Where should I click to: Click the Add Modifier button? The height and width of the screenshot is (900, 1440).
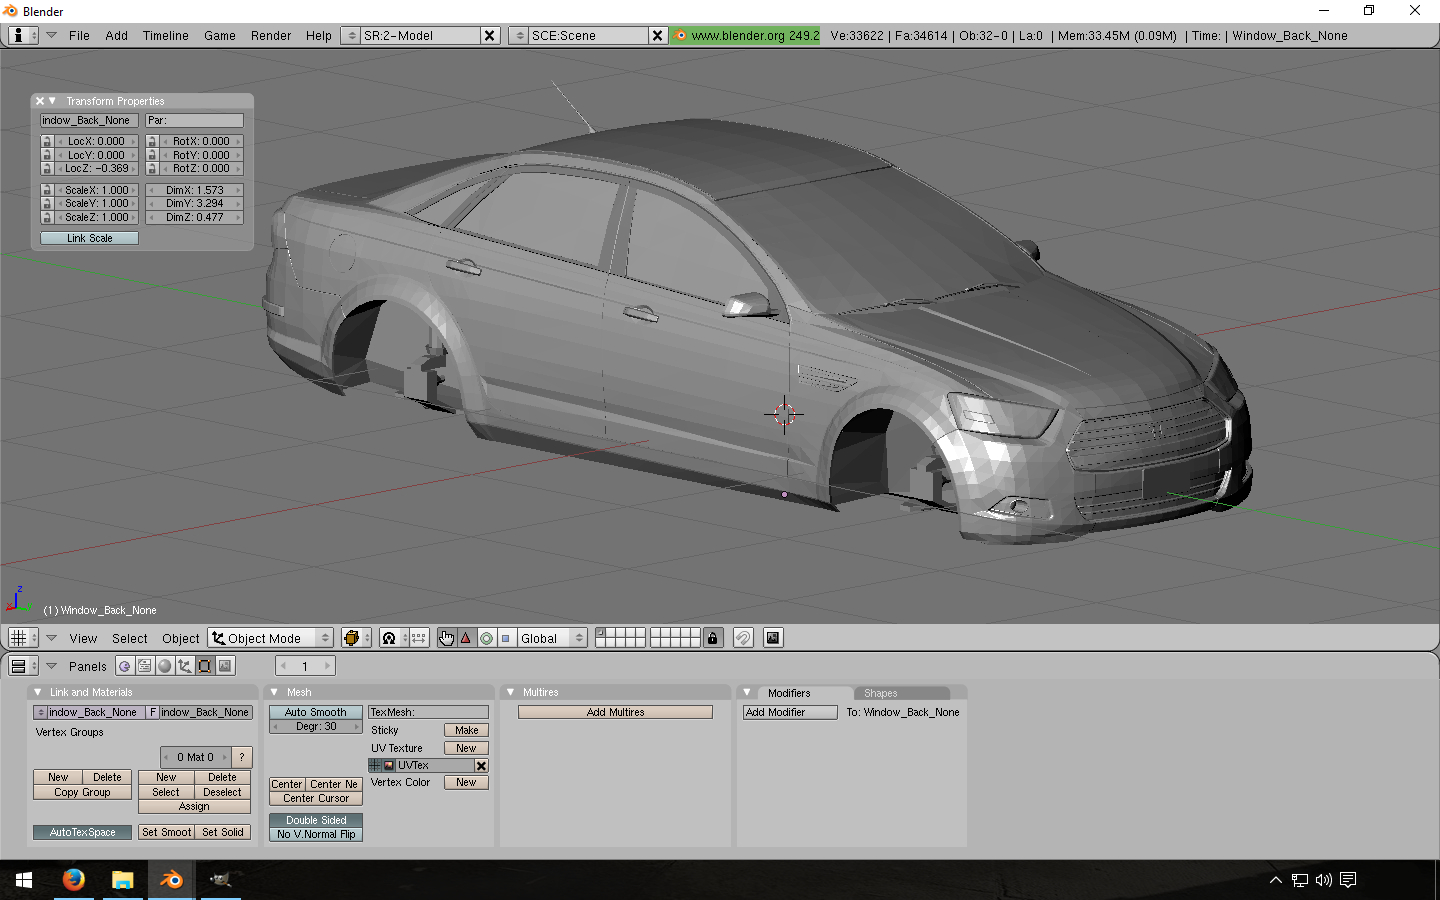coord(790,713)
